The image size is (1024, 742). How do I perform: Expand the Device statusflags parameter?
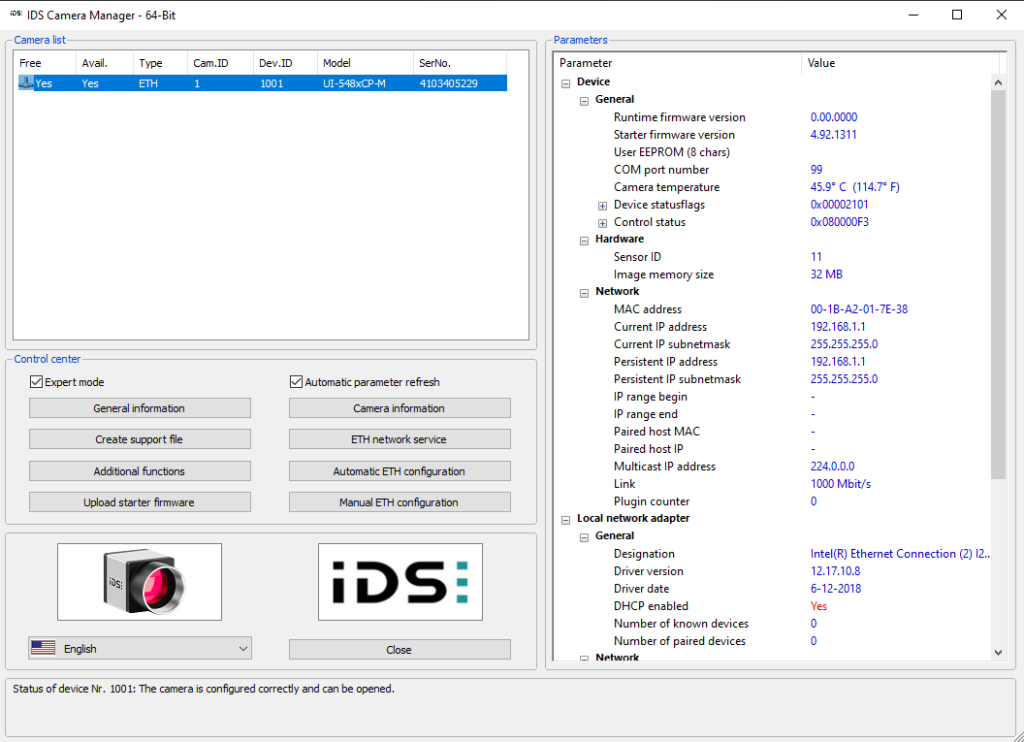click(602, 204)
